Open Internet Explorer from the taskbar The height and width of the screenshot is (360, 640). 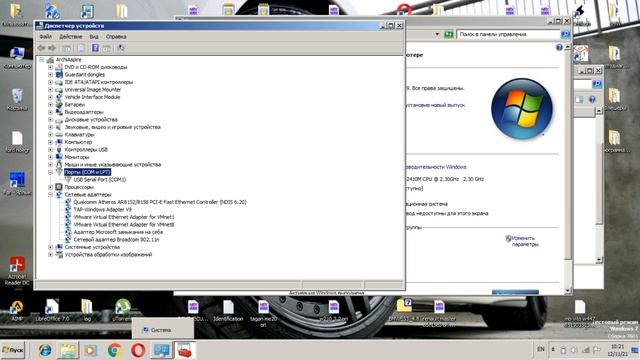coord(45,350)
